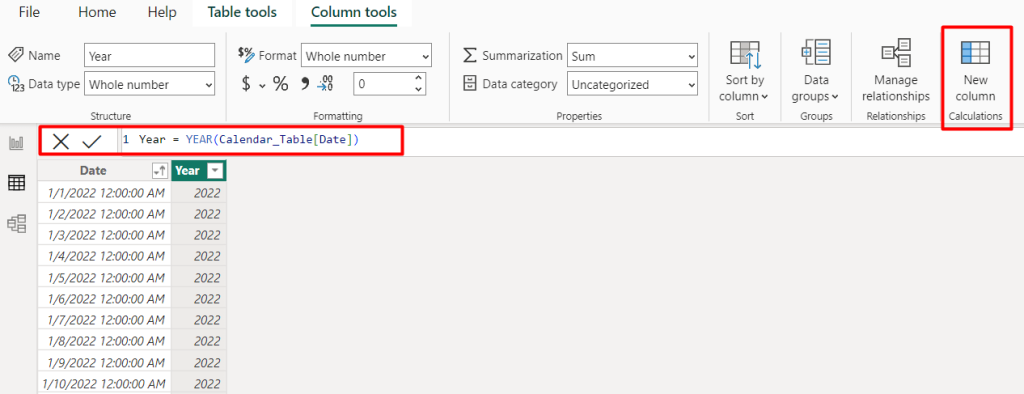Open Manage relationships
This screenshot has width=1024, height=394.
point(895,71)
